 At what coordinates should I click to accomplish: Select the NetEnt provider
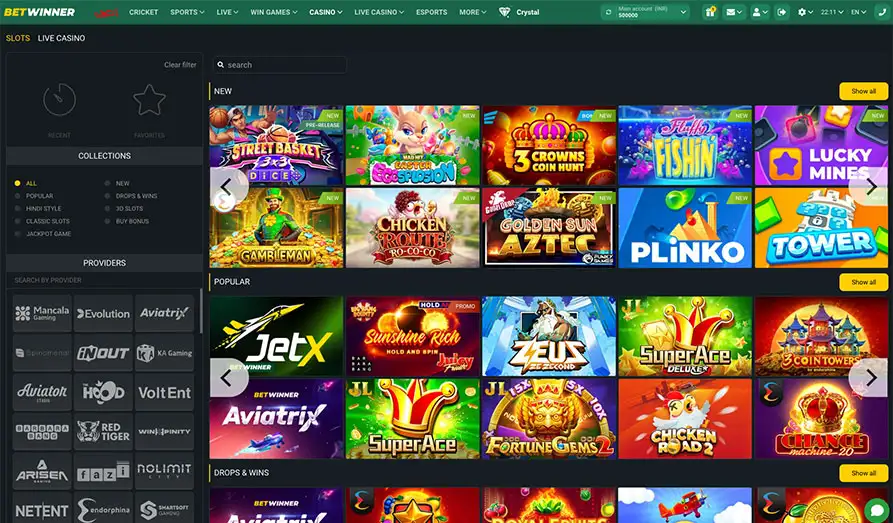(x=42, y=508)
